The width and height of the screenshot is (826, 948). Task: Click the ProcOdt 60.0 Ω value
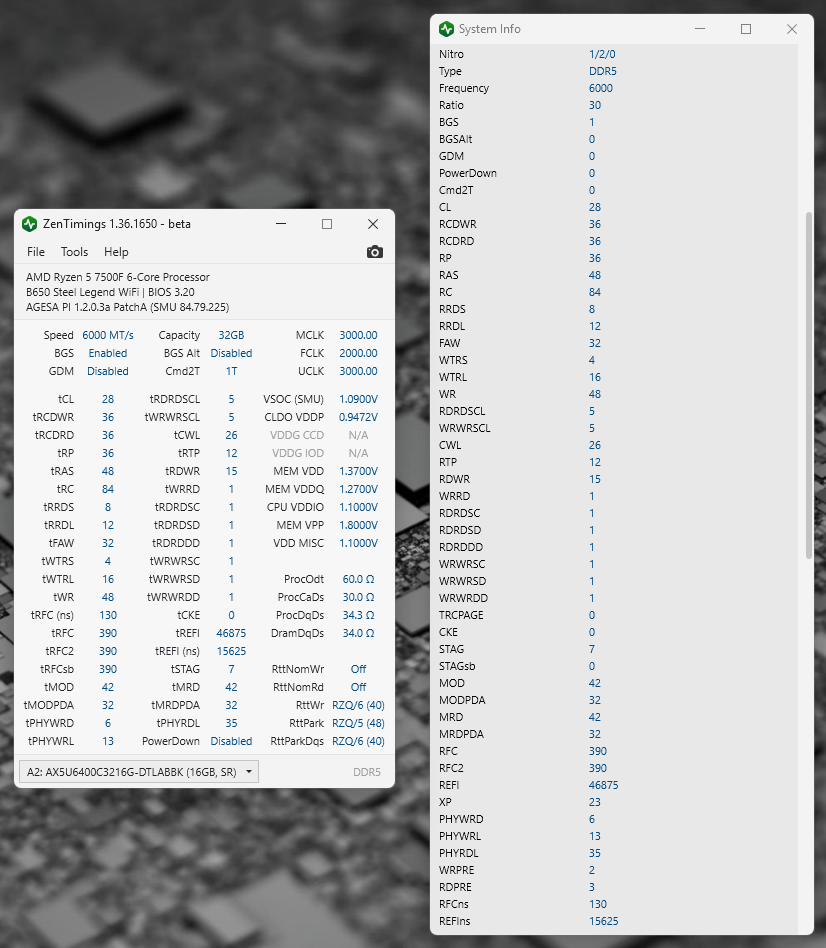358,579
